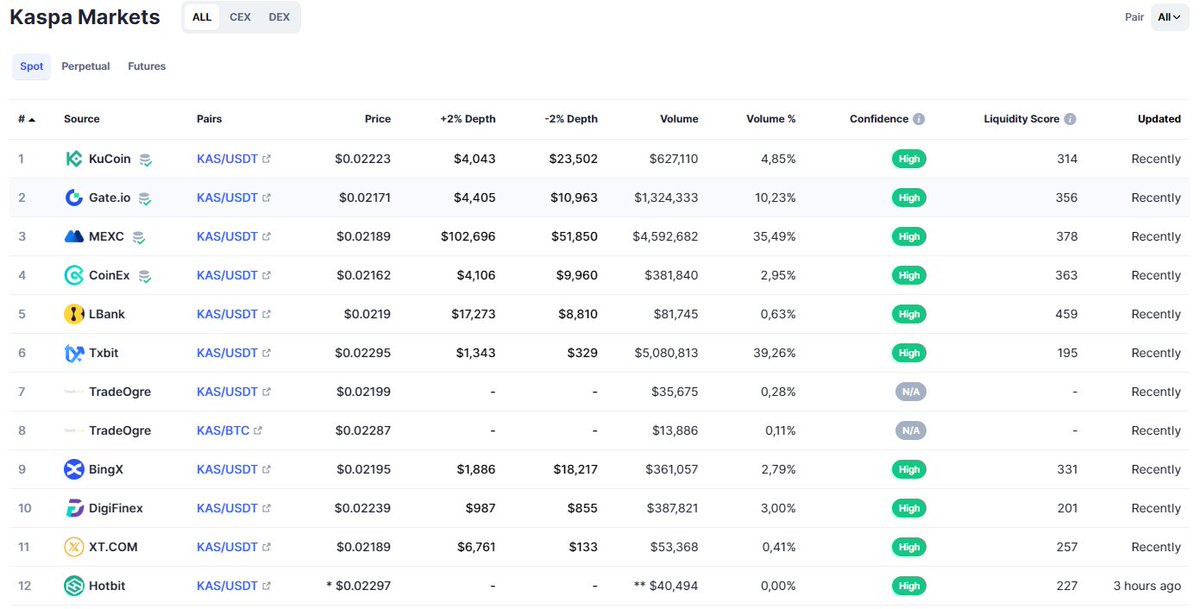This screenshot has height=609, width=1200.
Task: Open the KuCoin exchange name link
Action: [x=110, y=159]
